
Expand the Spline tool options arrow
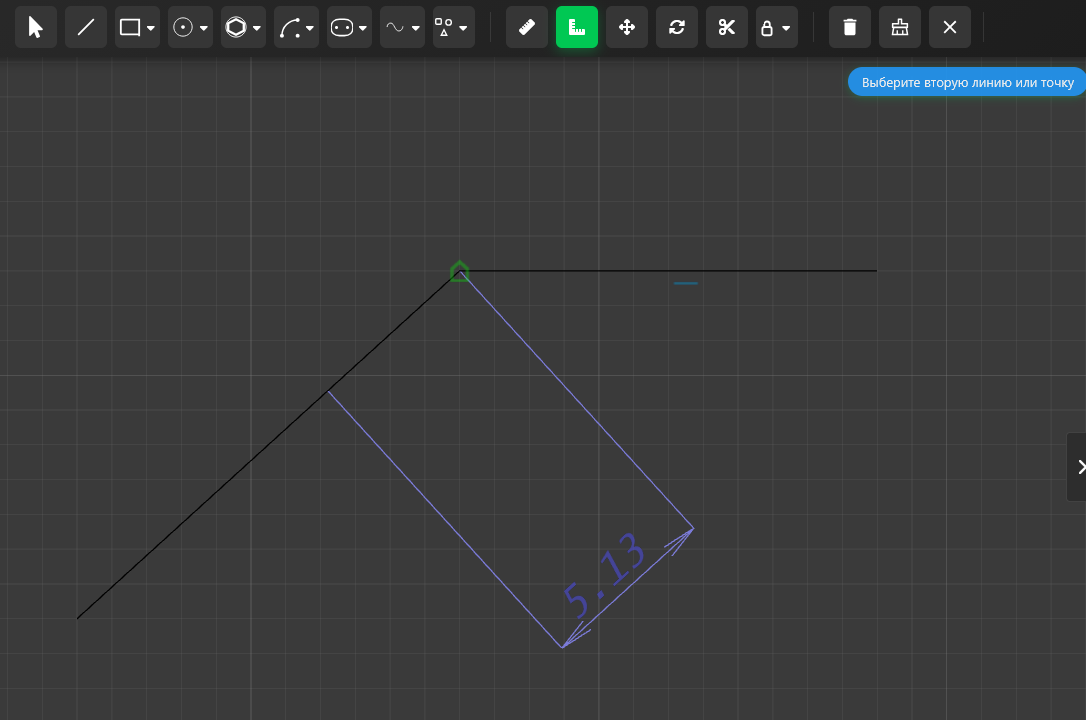[416, 28]
